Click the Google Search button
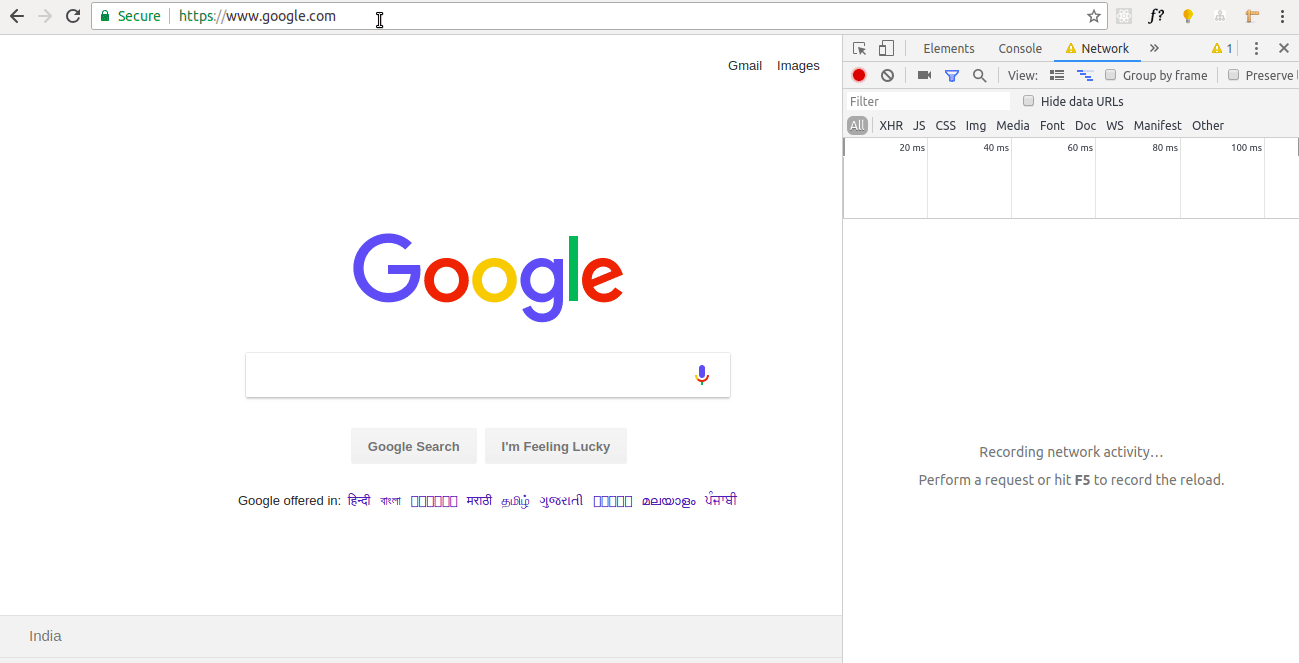 coord(414,446)
